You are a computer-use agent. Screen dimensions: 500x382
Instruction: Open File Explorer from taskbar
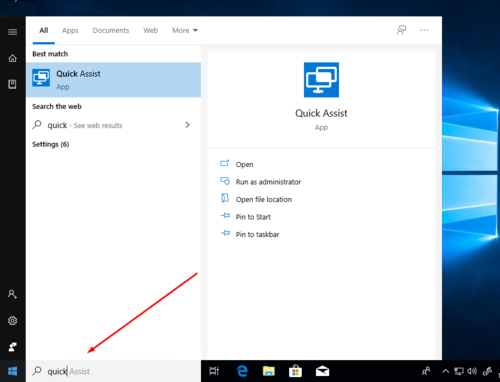point(269,371)
